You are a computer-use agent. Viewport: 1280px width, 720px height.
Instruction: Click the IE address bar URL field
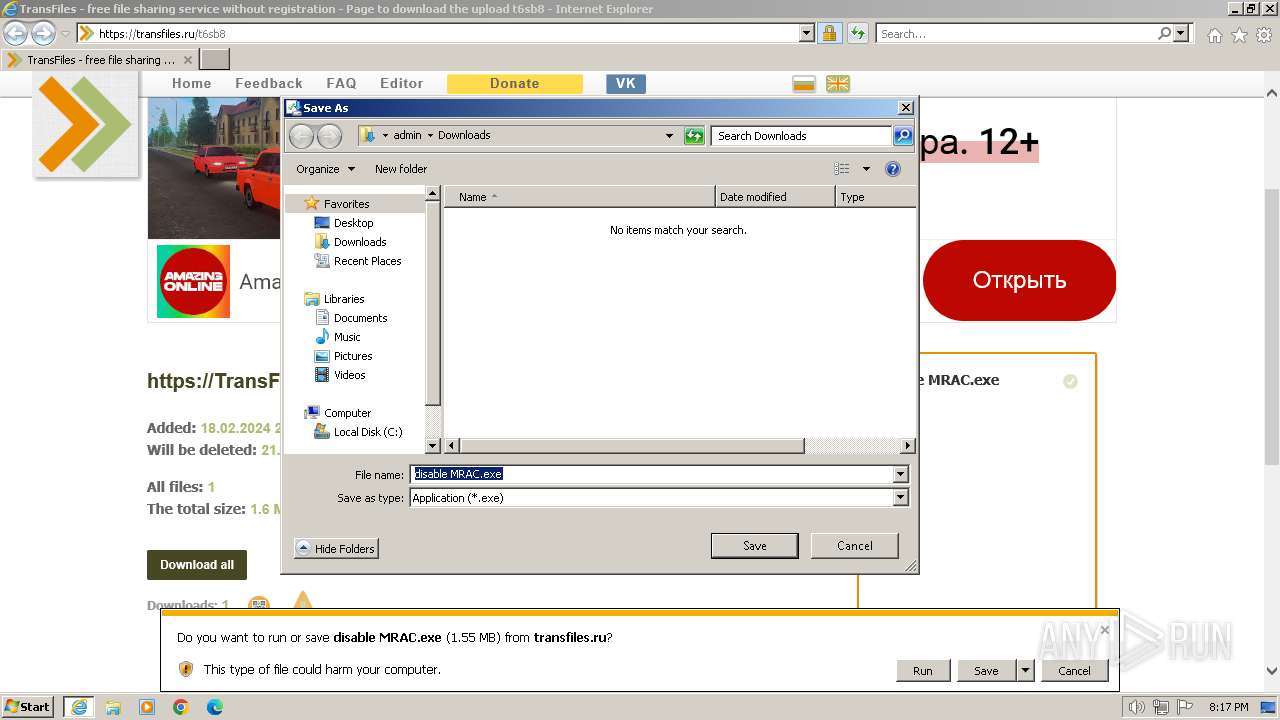point(446,33)
